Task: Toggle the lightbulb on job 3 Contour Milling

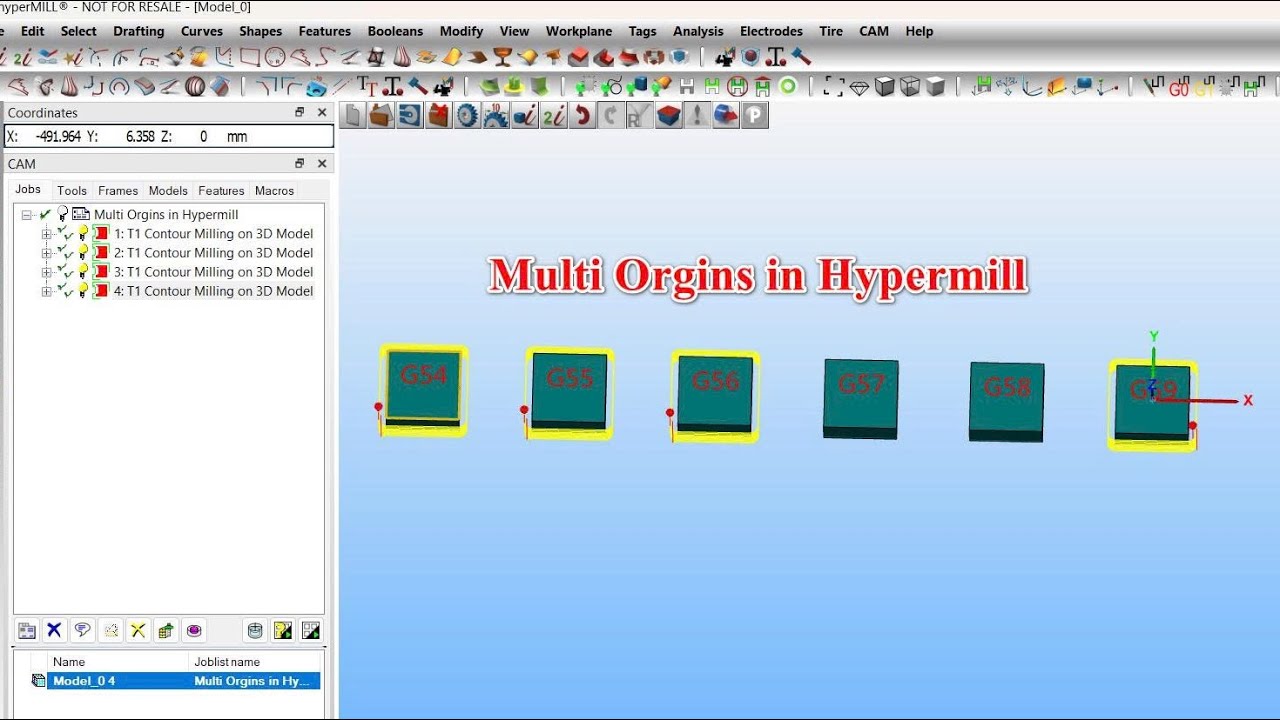Action: [83, 272]
